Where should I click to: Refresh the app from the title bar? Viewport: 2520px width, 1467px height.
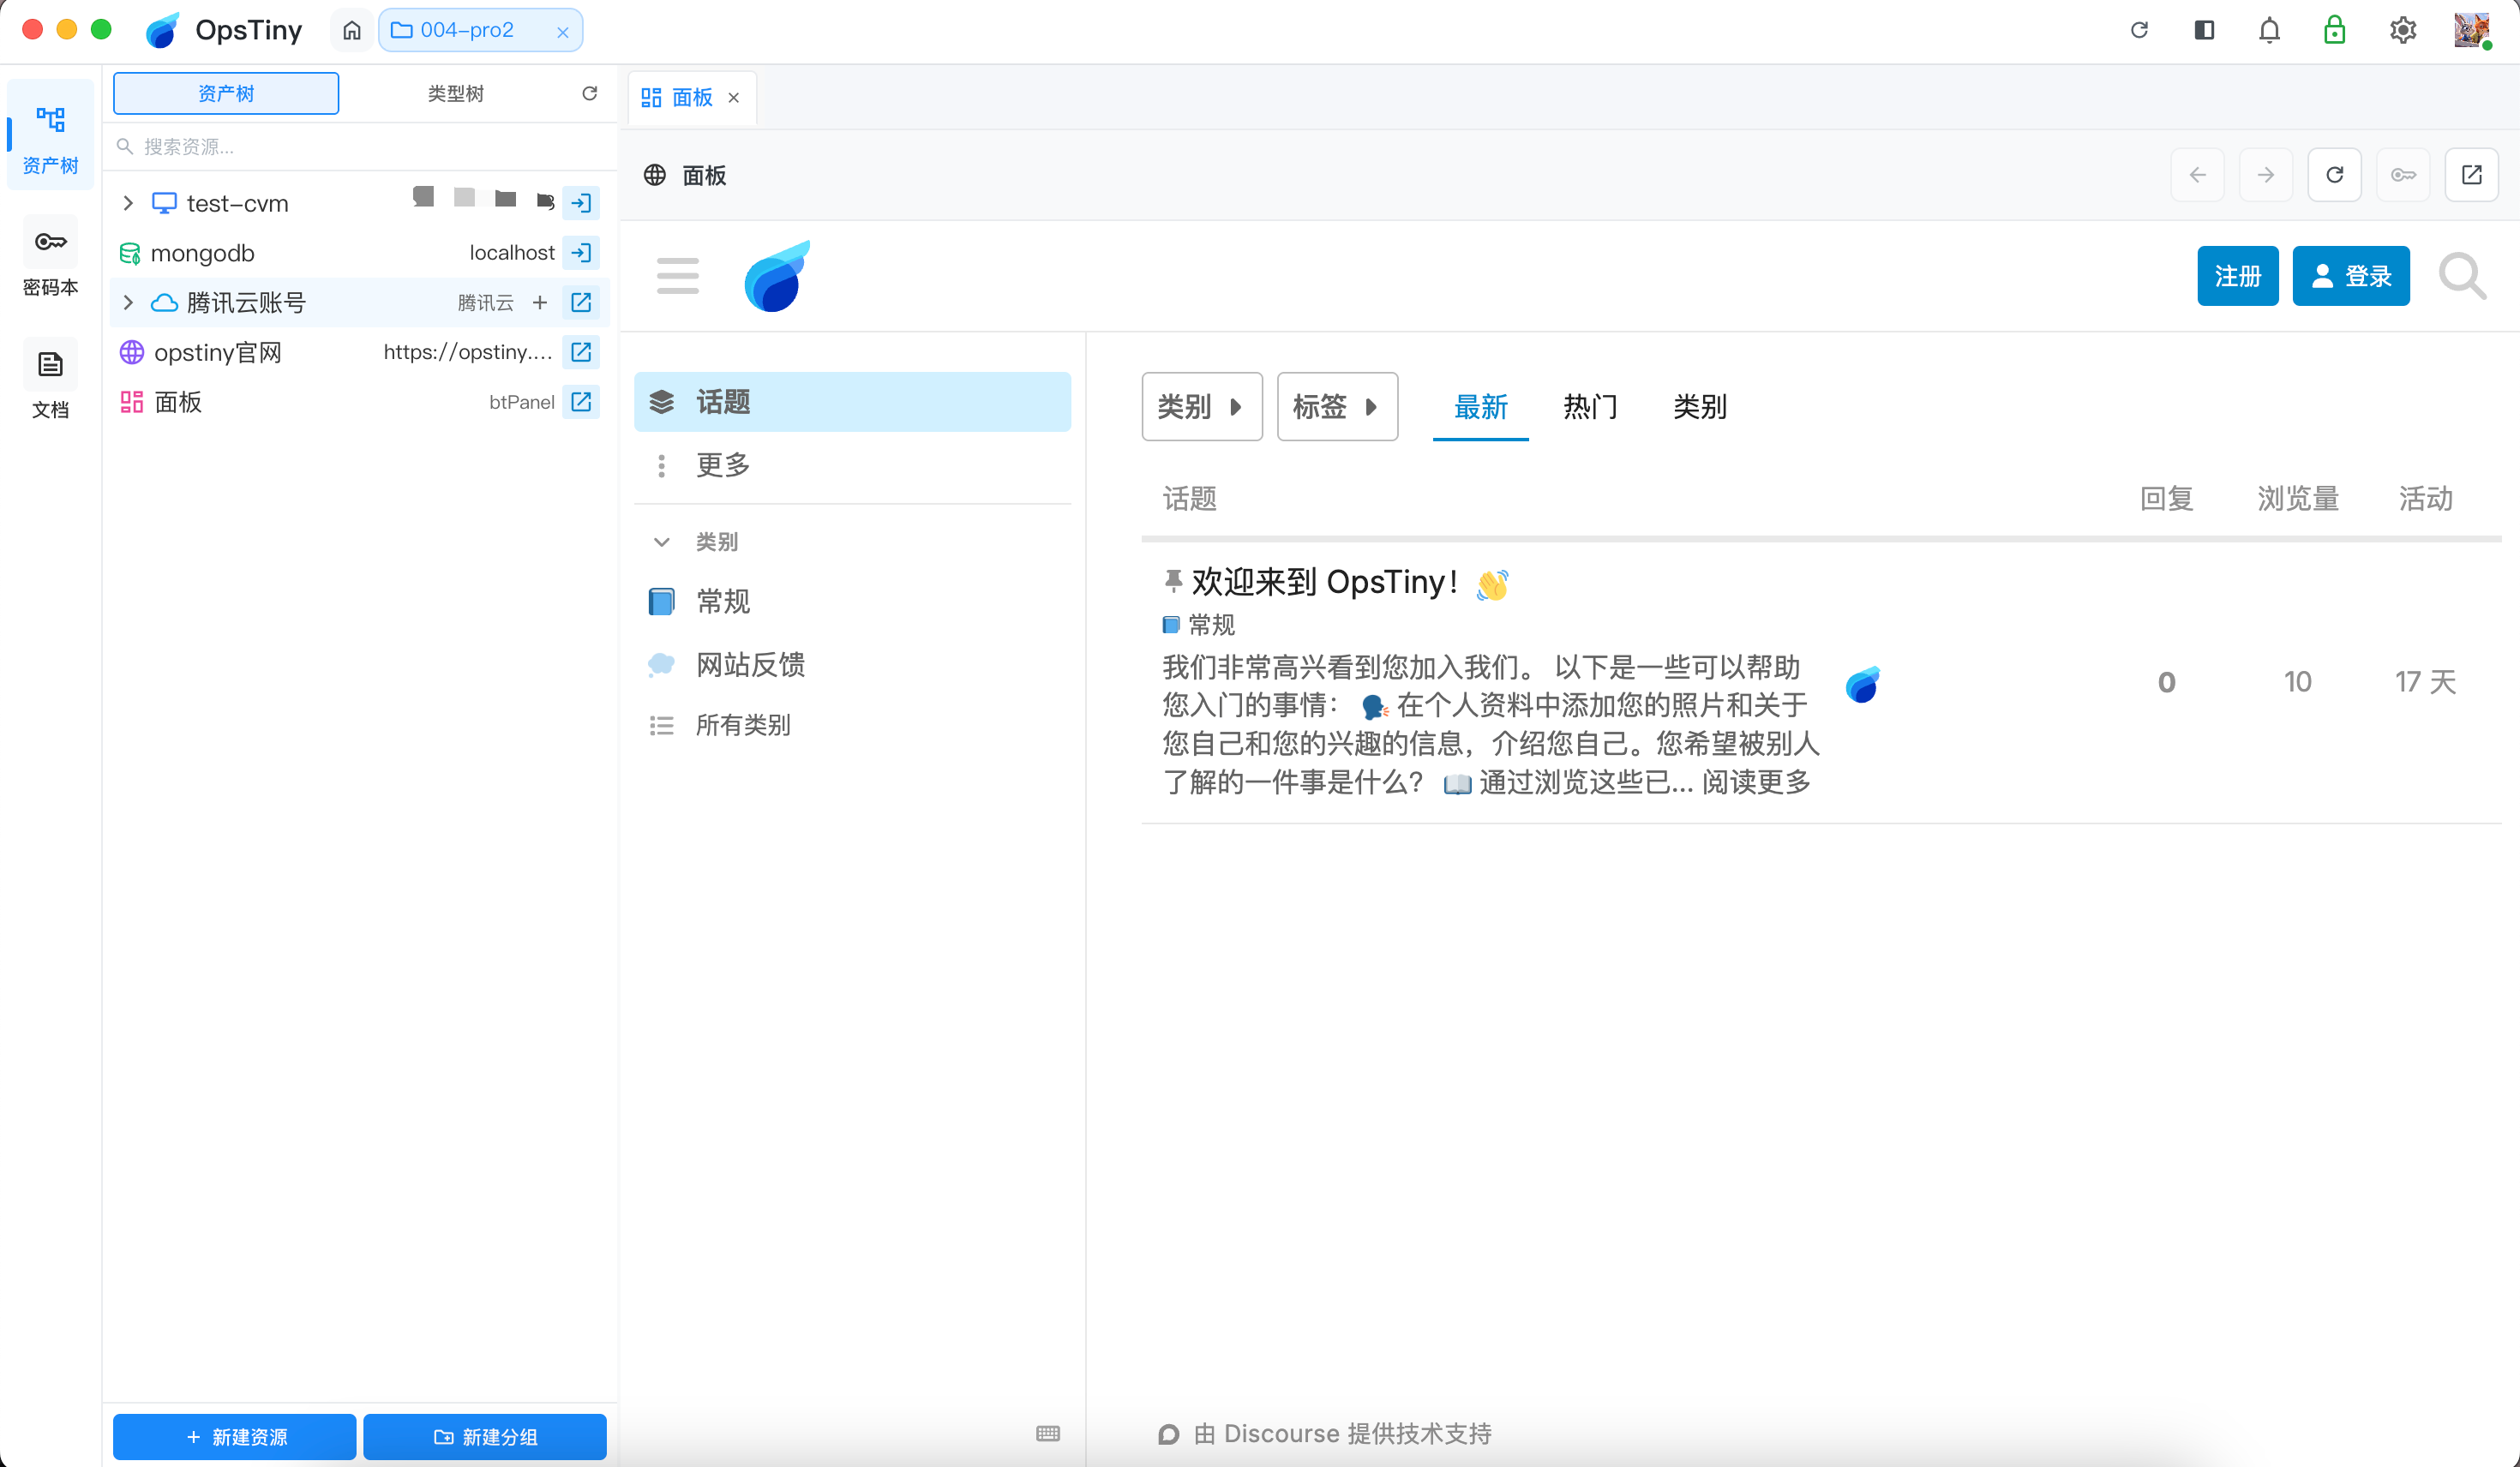click(2139, 30)
